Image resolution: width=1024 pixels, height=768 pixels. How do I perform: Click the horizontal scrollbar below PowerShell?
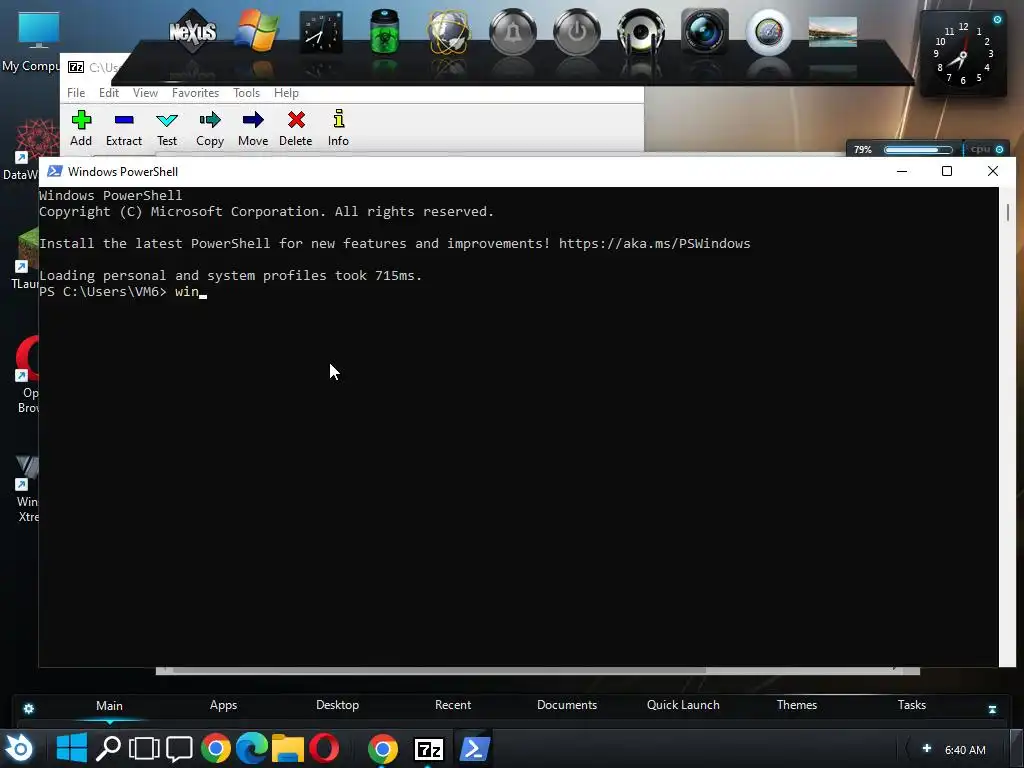click(x=439, y=671)
